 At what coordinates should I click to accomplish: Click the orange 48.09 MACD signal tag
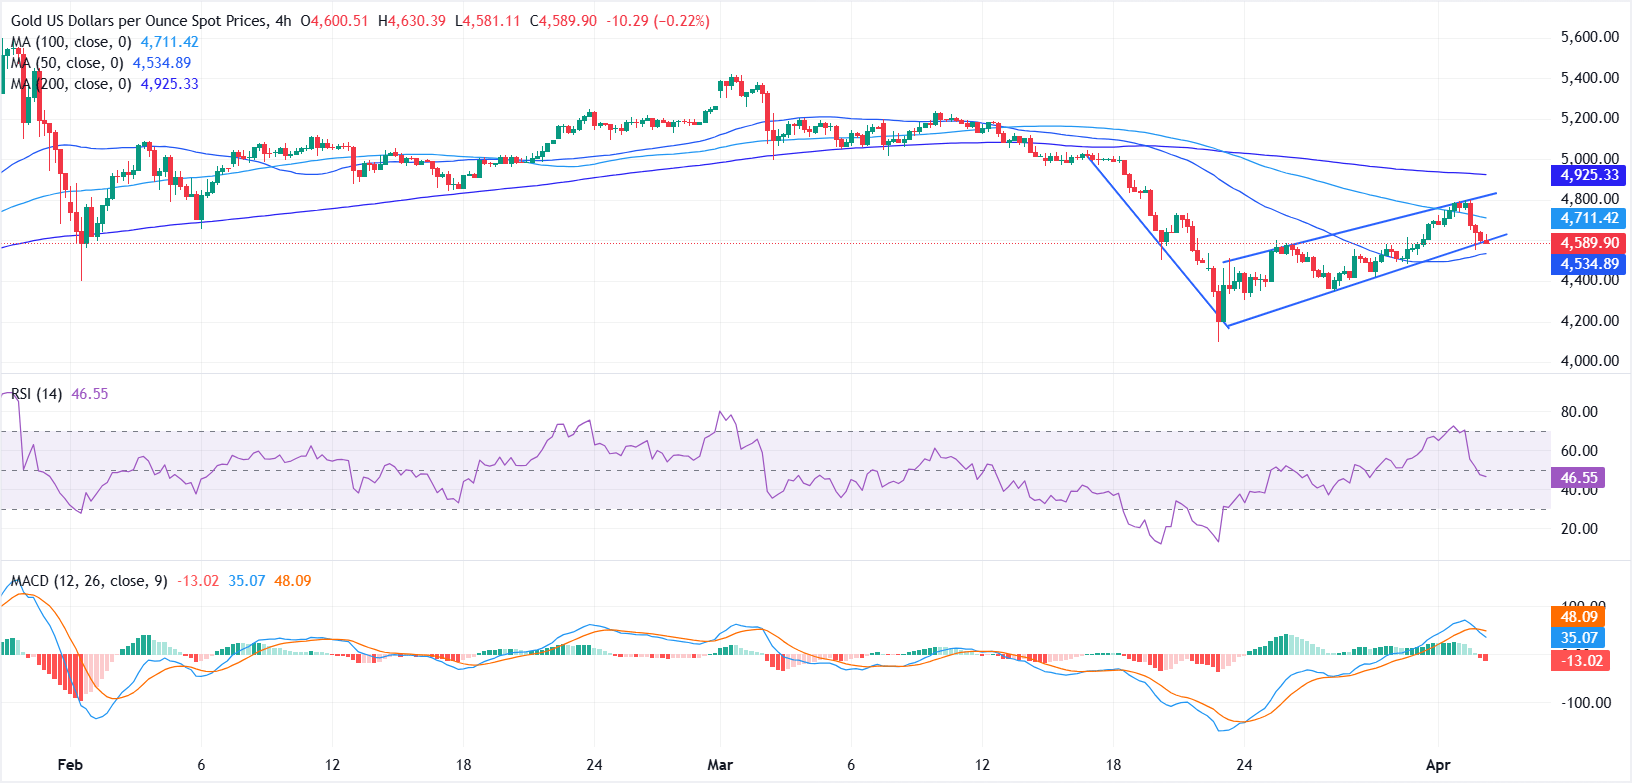[1579, 617]
